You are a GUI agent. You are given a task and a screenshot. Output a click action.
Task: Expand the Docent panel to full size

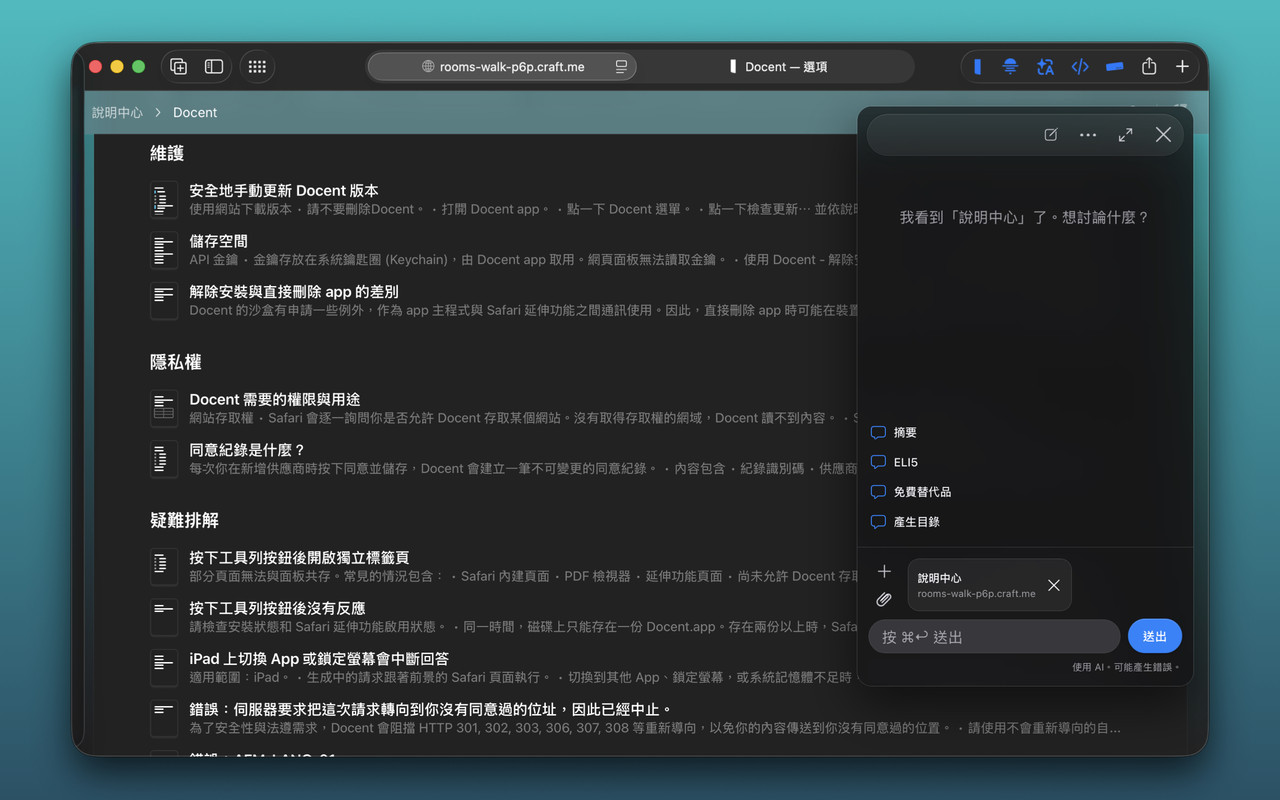coord(1126,135)
